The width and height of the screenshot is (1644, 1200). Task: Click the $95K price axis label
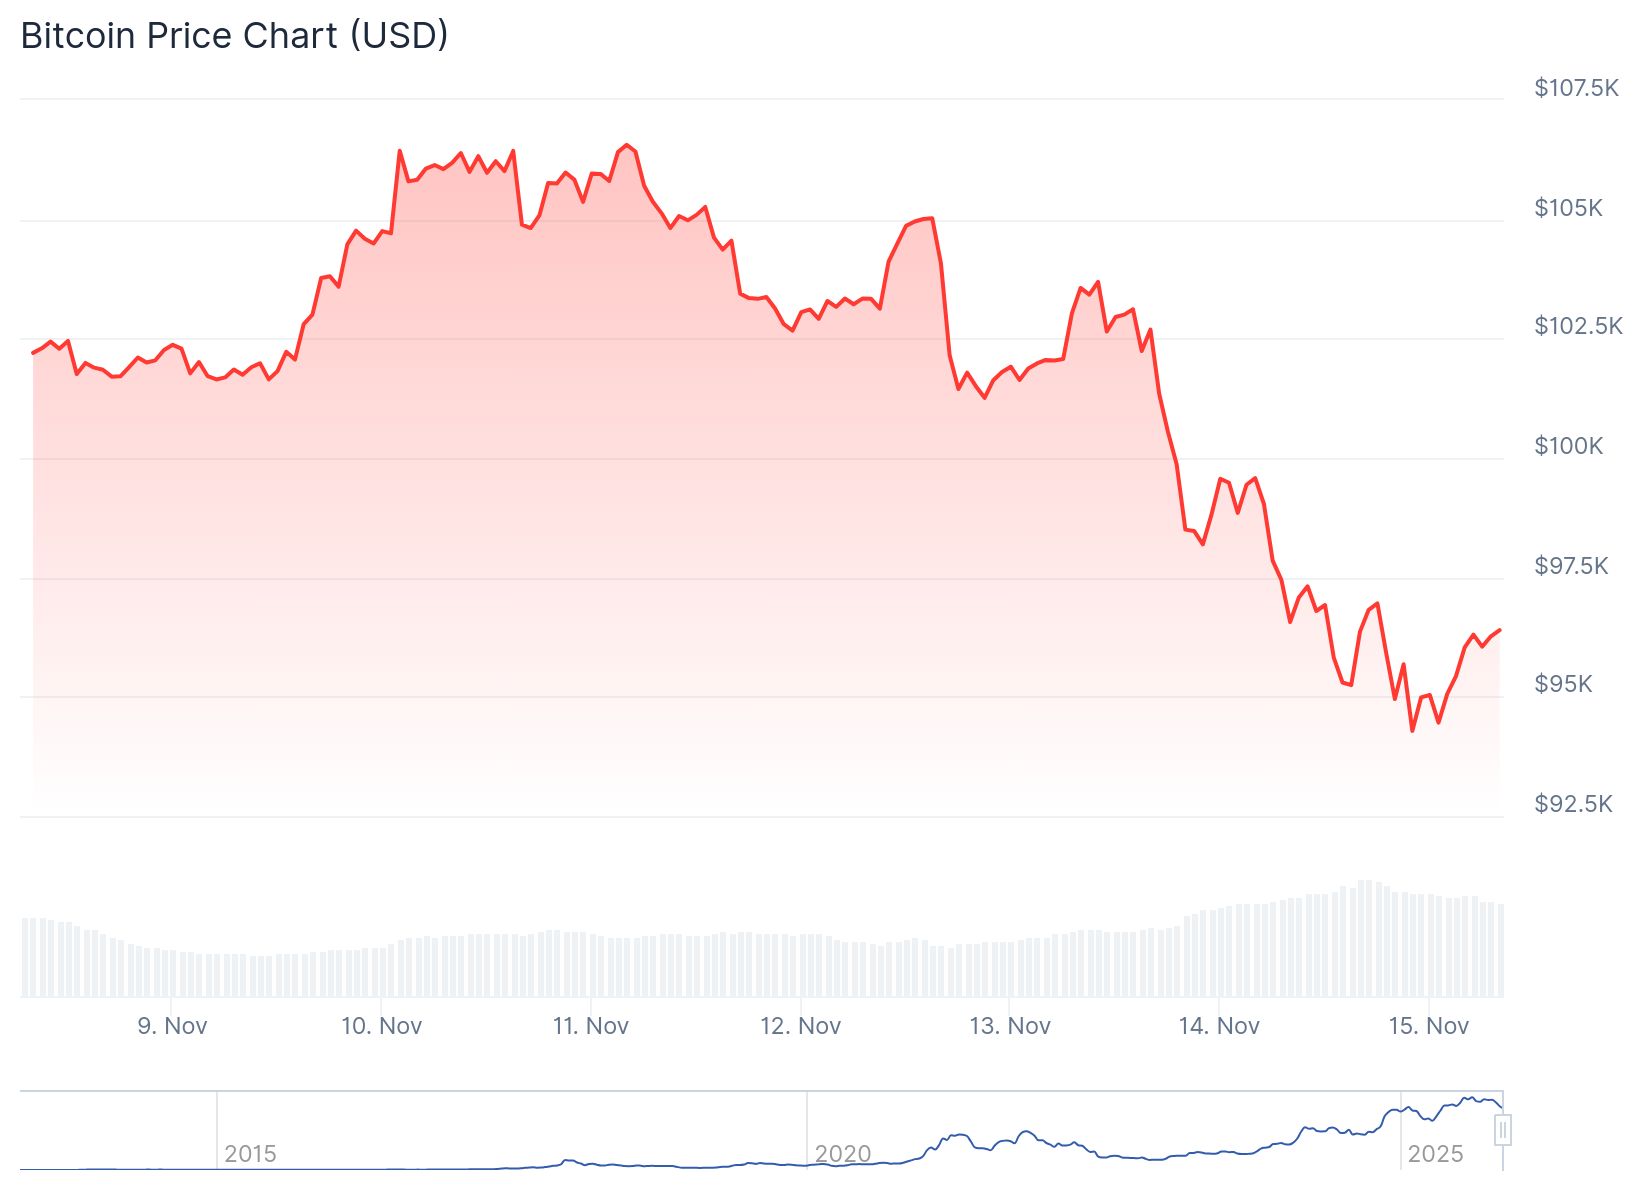1563,684
